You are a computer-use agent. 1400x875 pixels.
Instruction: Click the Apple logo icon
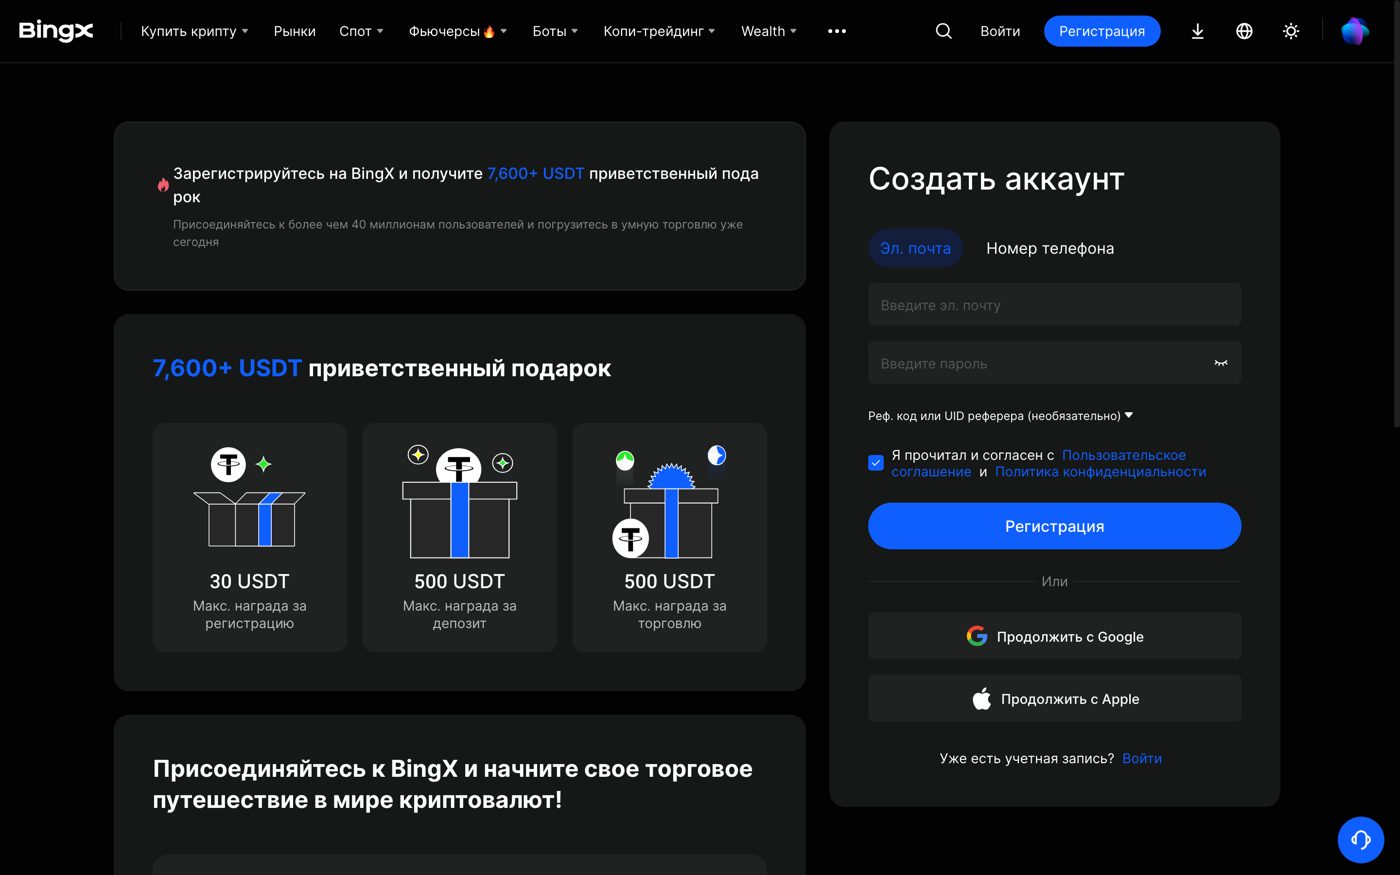pyautogui.click(x=982, y=699)
